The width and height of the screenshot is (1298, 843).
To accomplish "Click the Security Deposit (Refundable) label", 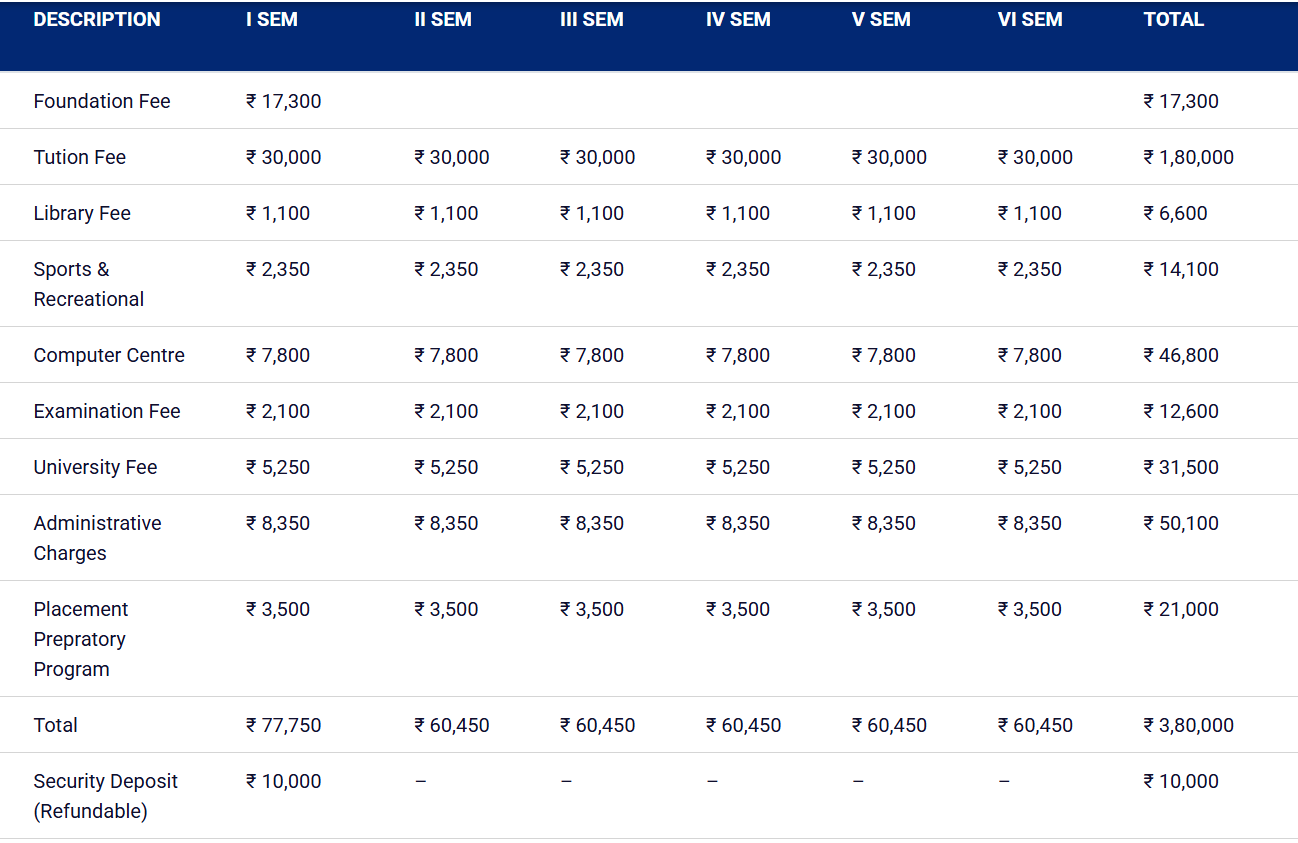I will point(105,796).
